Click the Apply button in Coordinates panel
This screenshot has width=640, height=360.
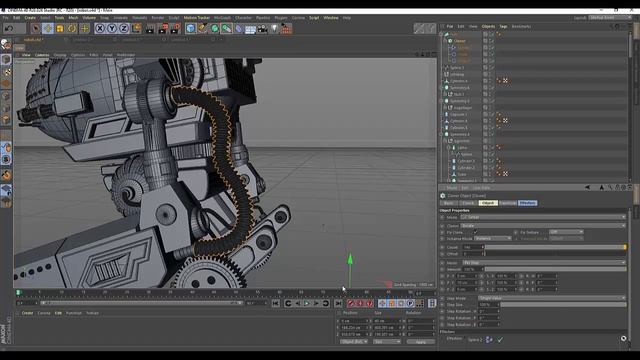[x=420, y=342]
